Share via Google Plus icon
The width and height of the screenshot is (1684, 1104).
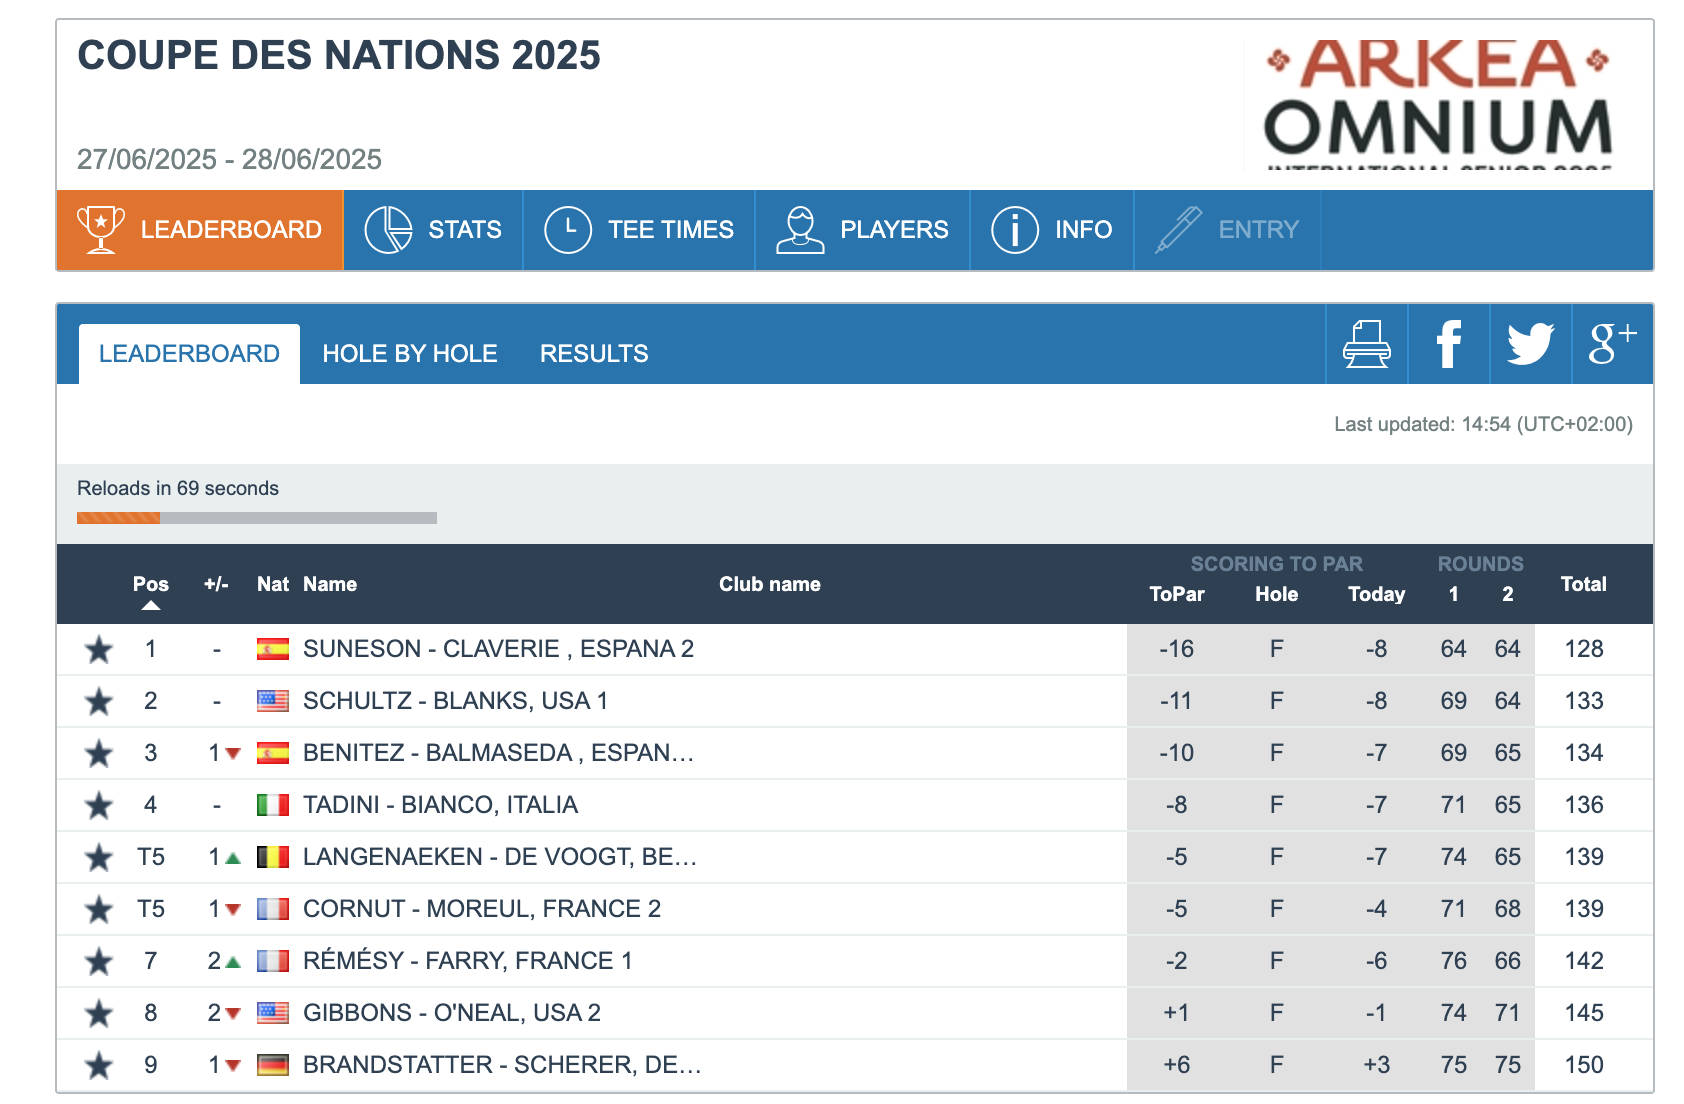pyautogui.click(x=1611, y=345)
